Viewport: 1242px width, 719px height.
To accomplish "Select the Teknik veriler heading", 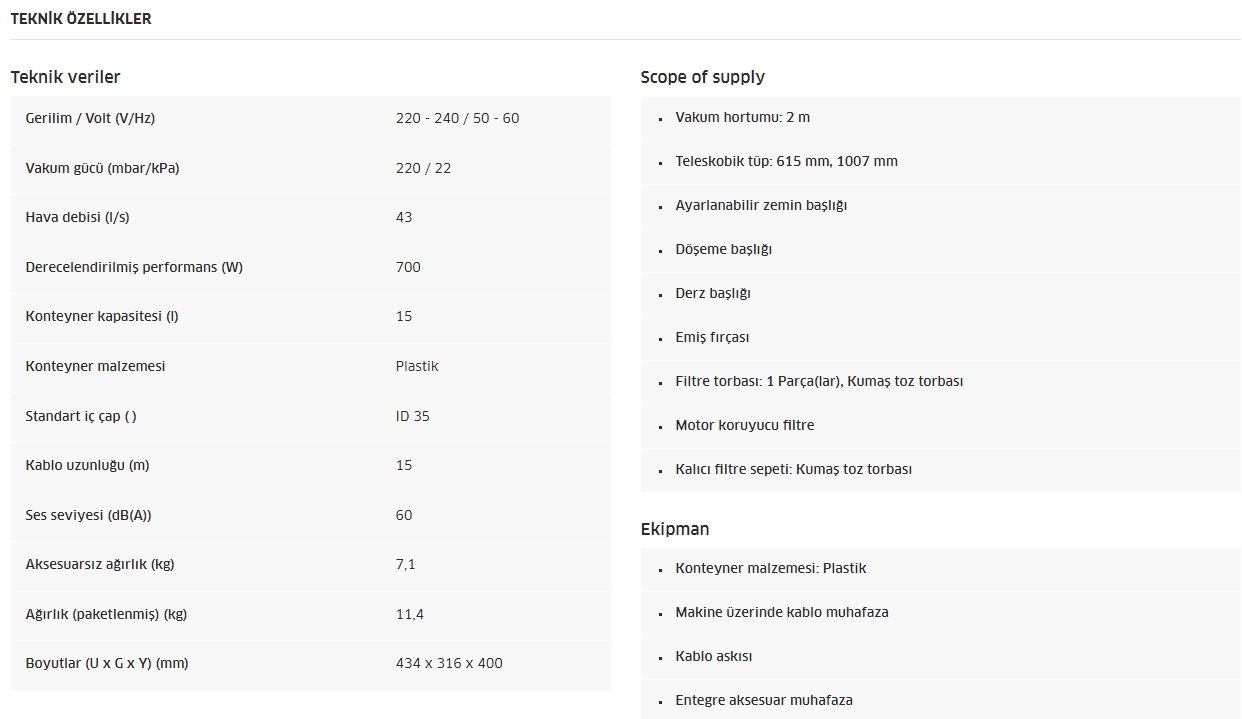I will click(65, 77).
